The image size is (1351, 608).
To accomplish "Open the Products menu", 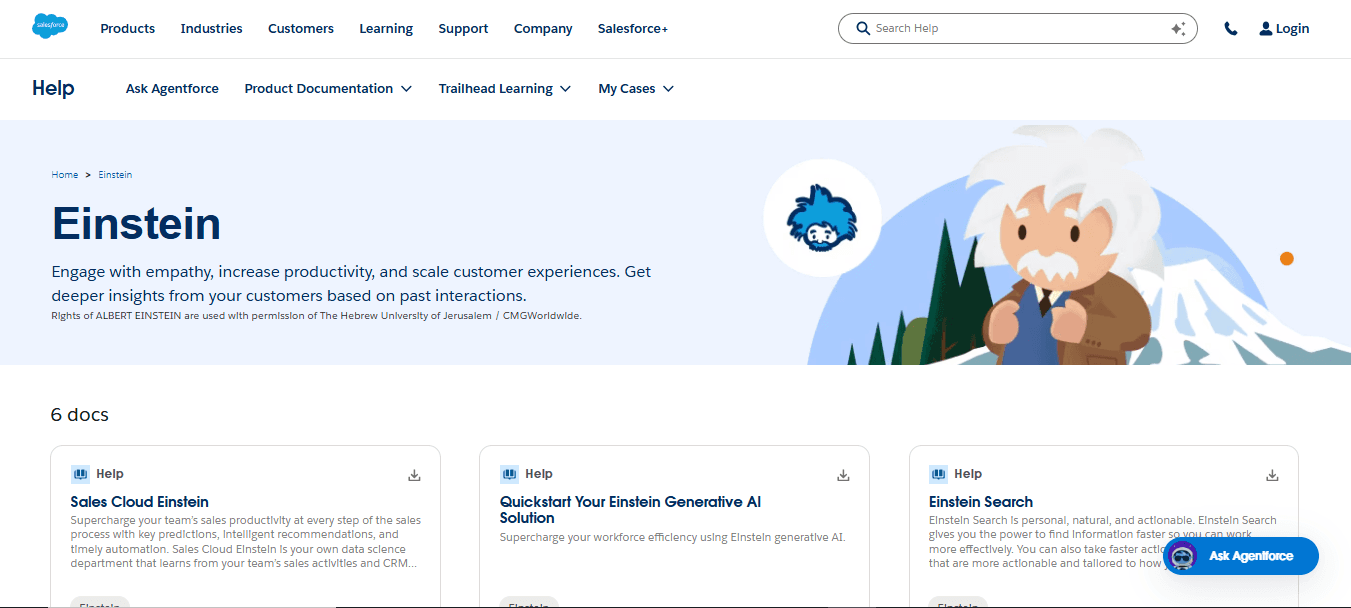I will pyautogui.click(x=127, y=29).
